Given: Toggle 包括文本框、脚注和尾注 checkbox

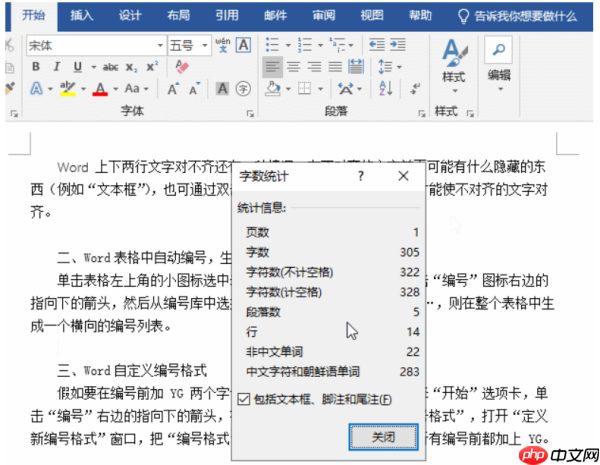Looking at the screenshot, I should pos(243,399).
